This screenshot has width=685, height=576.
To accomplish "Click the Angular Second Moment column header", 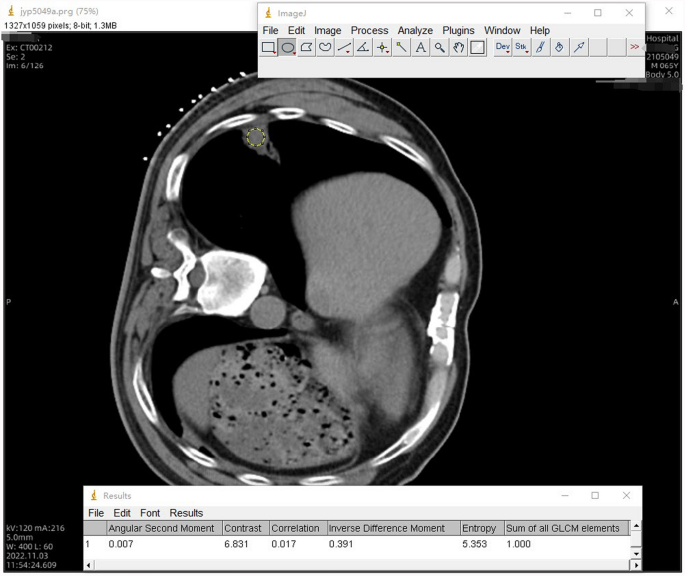I will point(164,528).
